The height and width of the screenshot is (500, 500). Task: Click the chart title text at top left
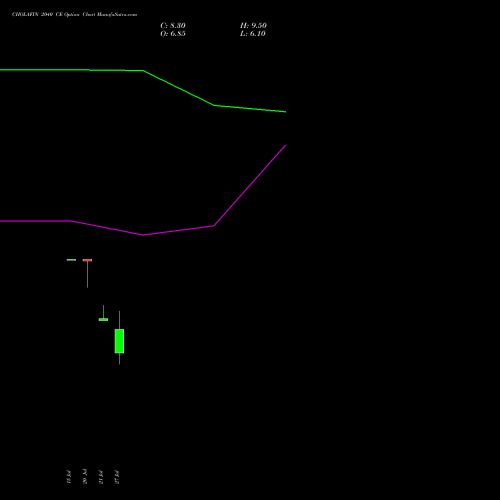74,14
